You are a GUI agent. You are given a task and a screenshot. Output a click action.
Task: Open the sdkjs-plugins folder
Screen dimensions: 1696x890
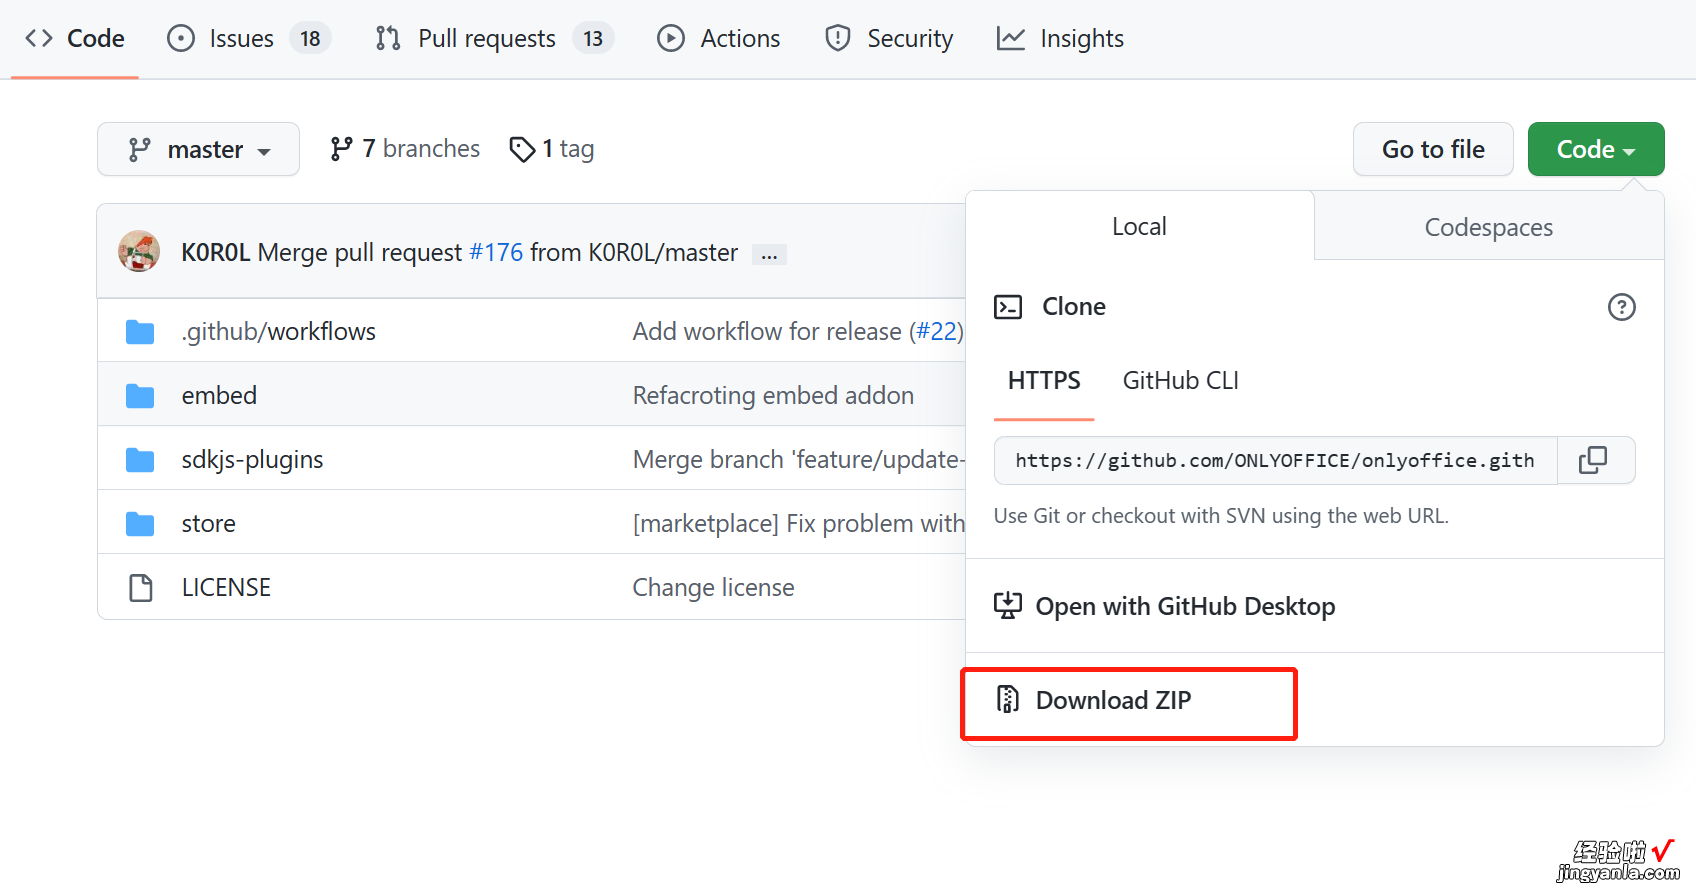[252, 459]
